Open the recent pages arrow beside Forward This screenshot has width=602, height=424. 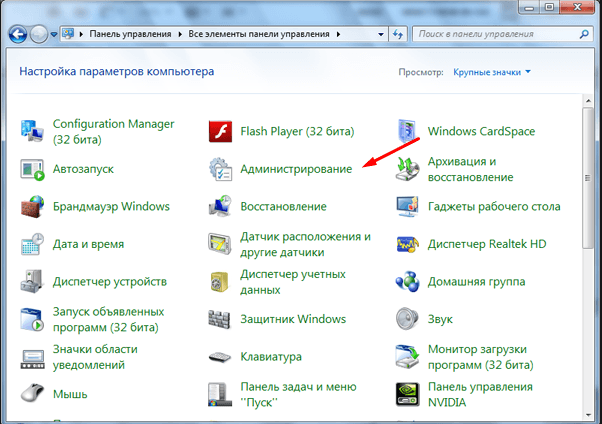coord(54,35)
